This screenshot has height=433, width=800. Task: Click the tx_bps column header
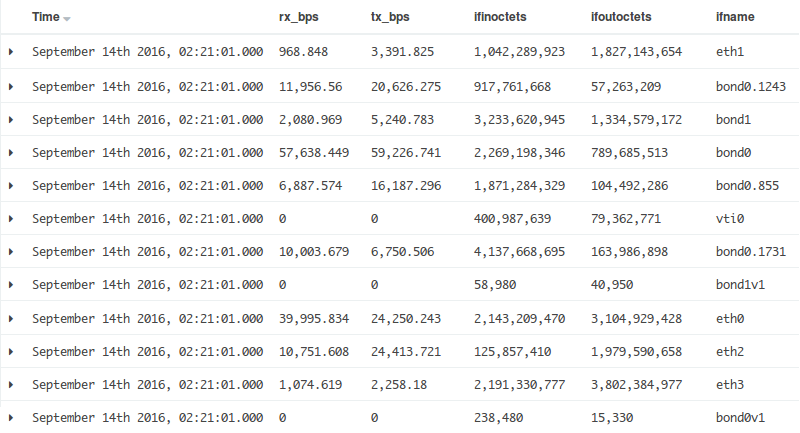pyautogui.click(x=389, y=18)
